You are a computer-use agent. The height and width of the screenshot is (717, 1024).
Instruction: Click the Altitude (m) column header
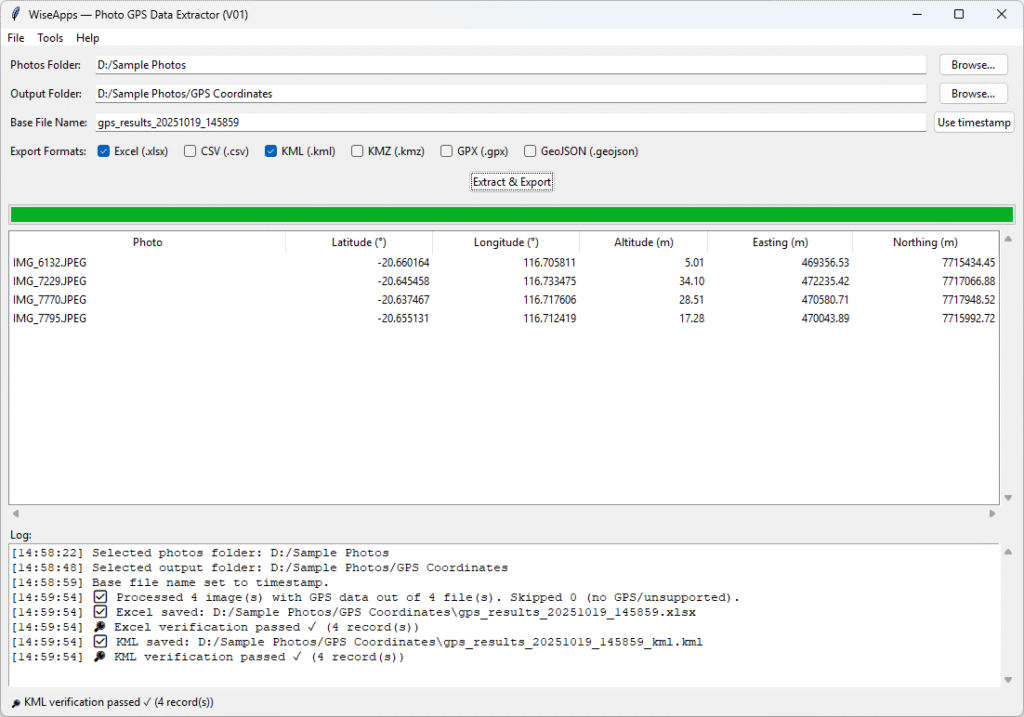(643, 242)
